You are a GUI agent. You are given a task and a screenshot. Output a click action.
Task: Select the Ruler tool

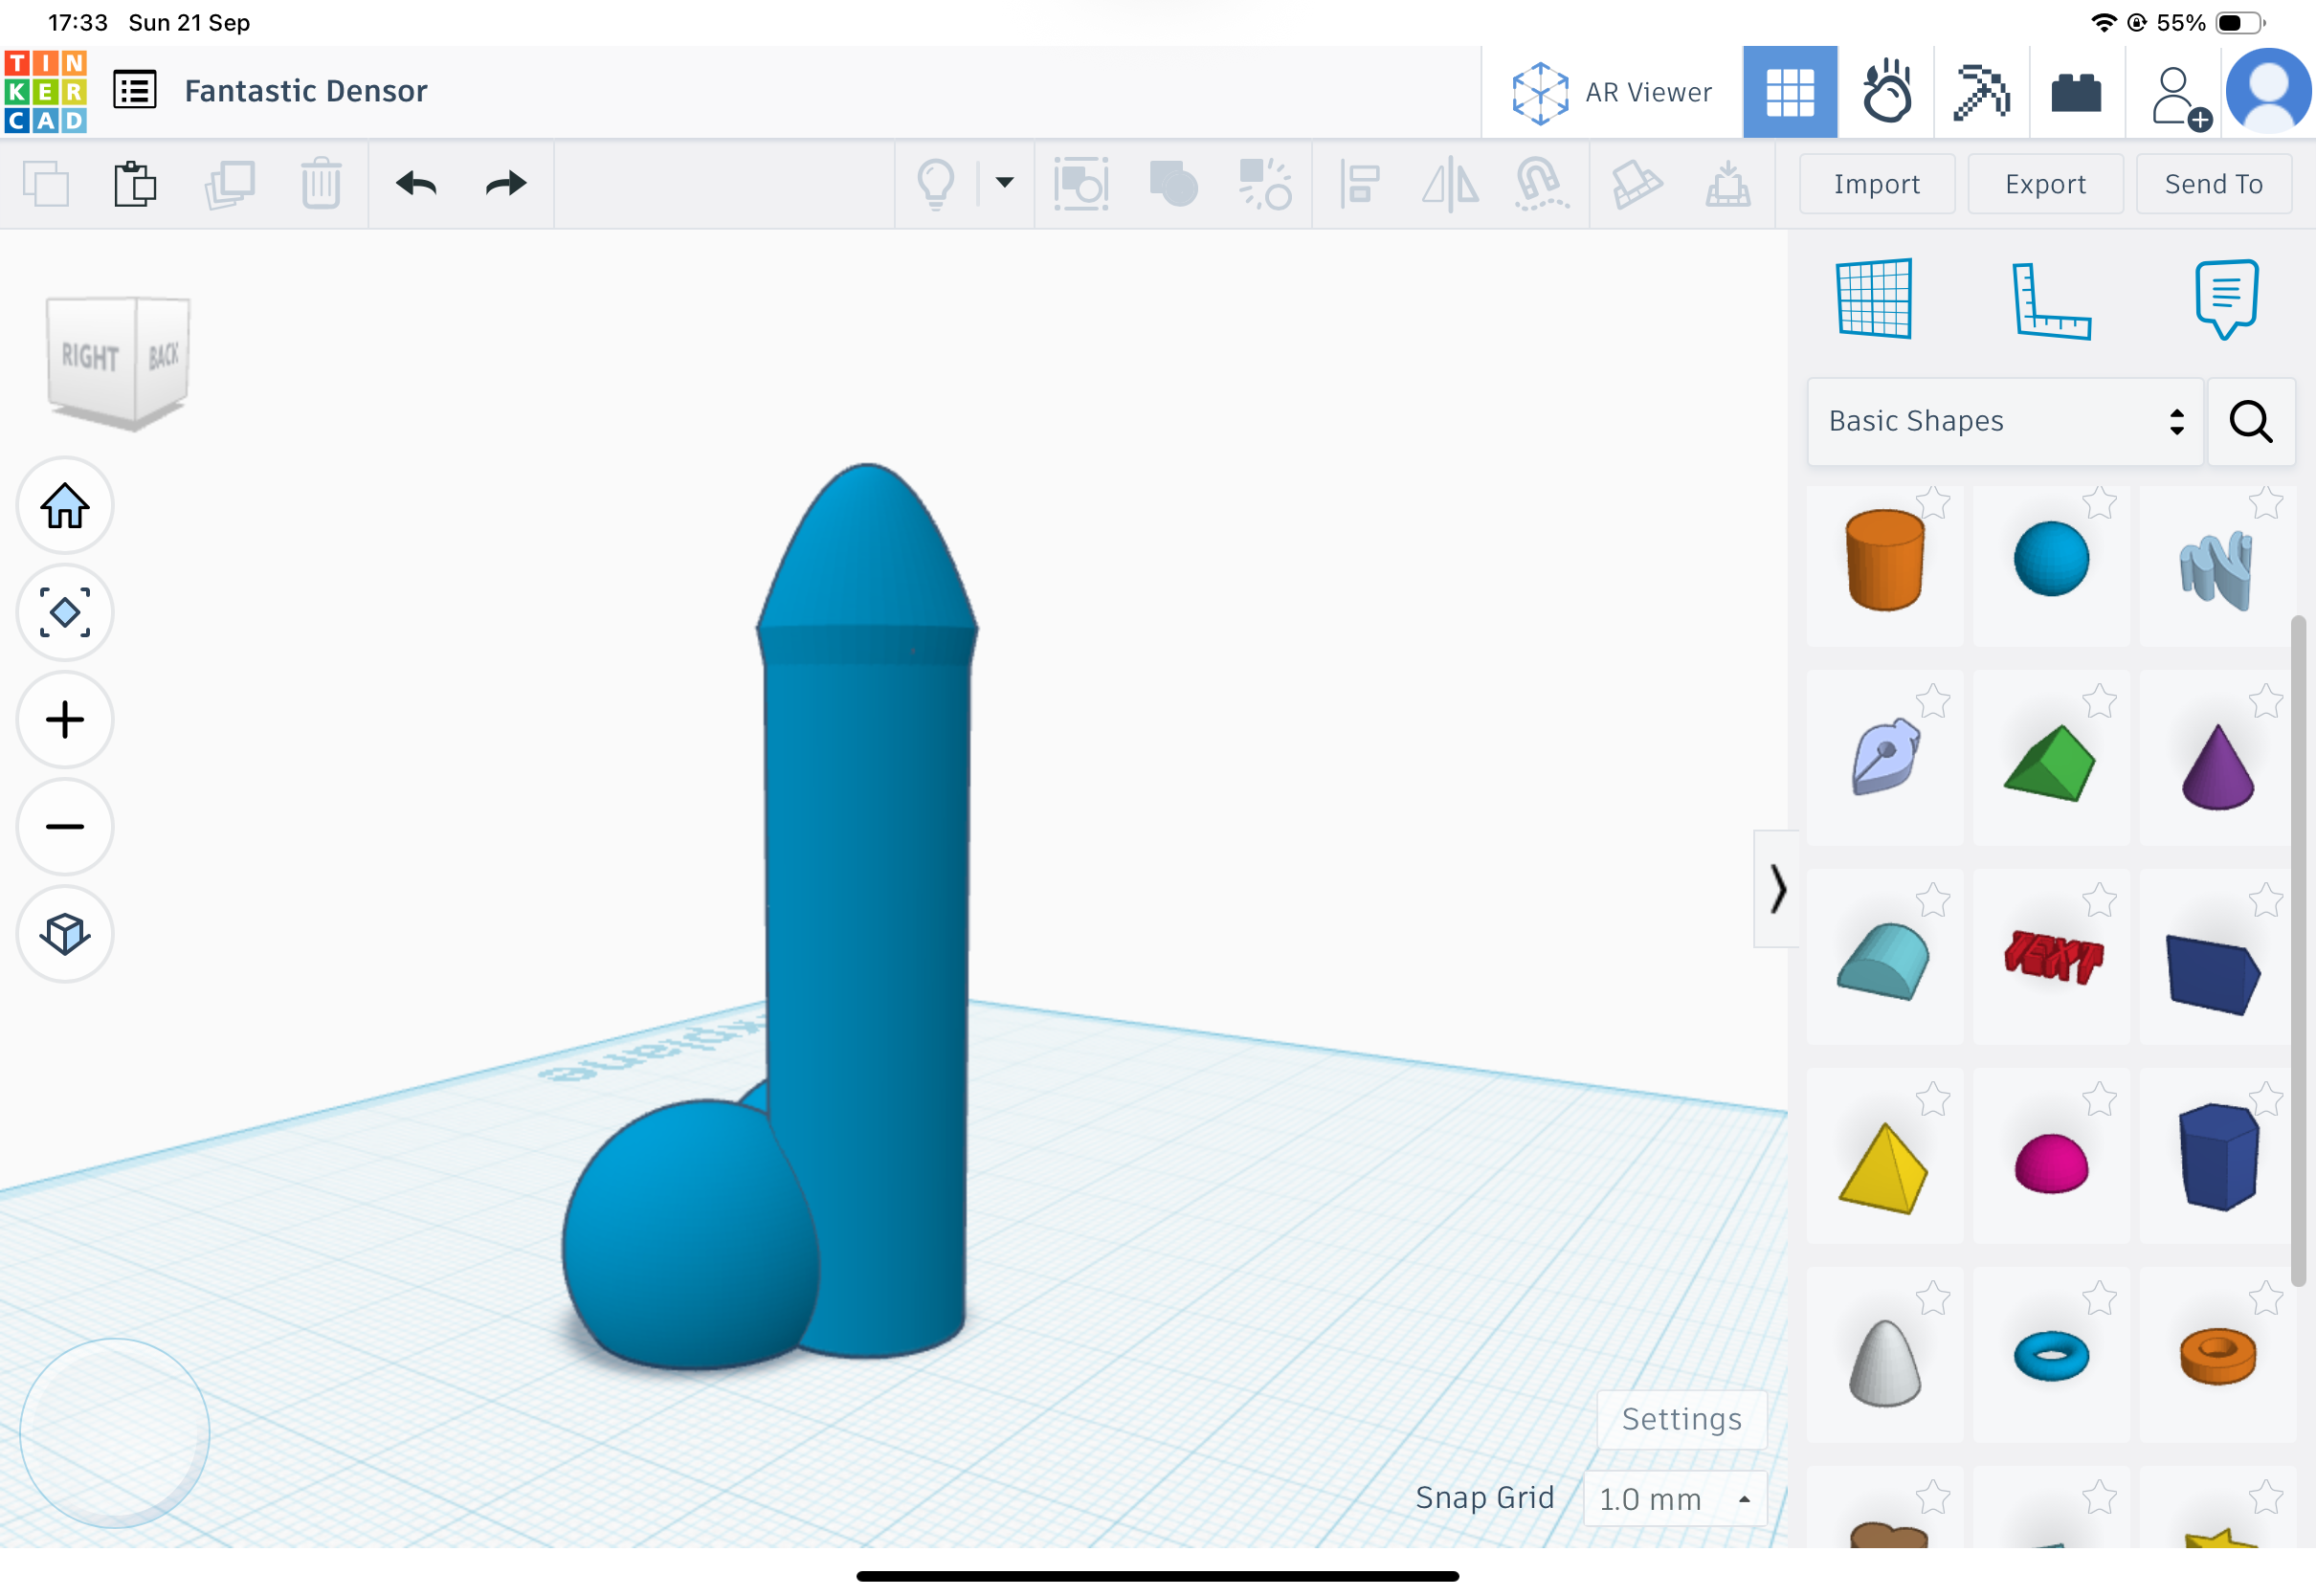pyautogui.click(x=2050, y=300)
